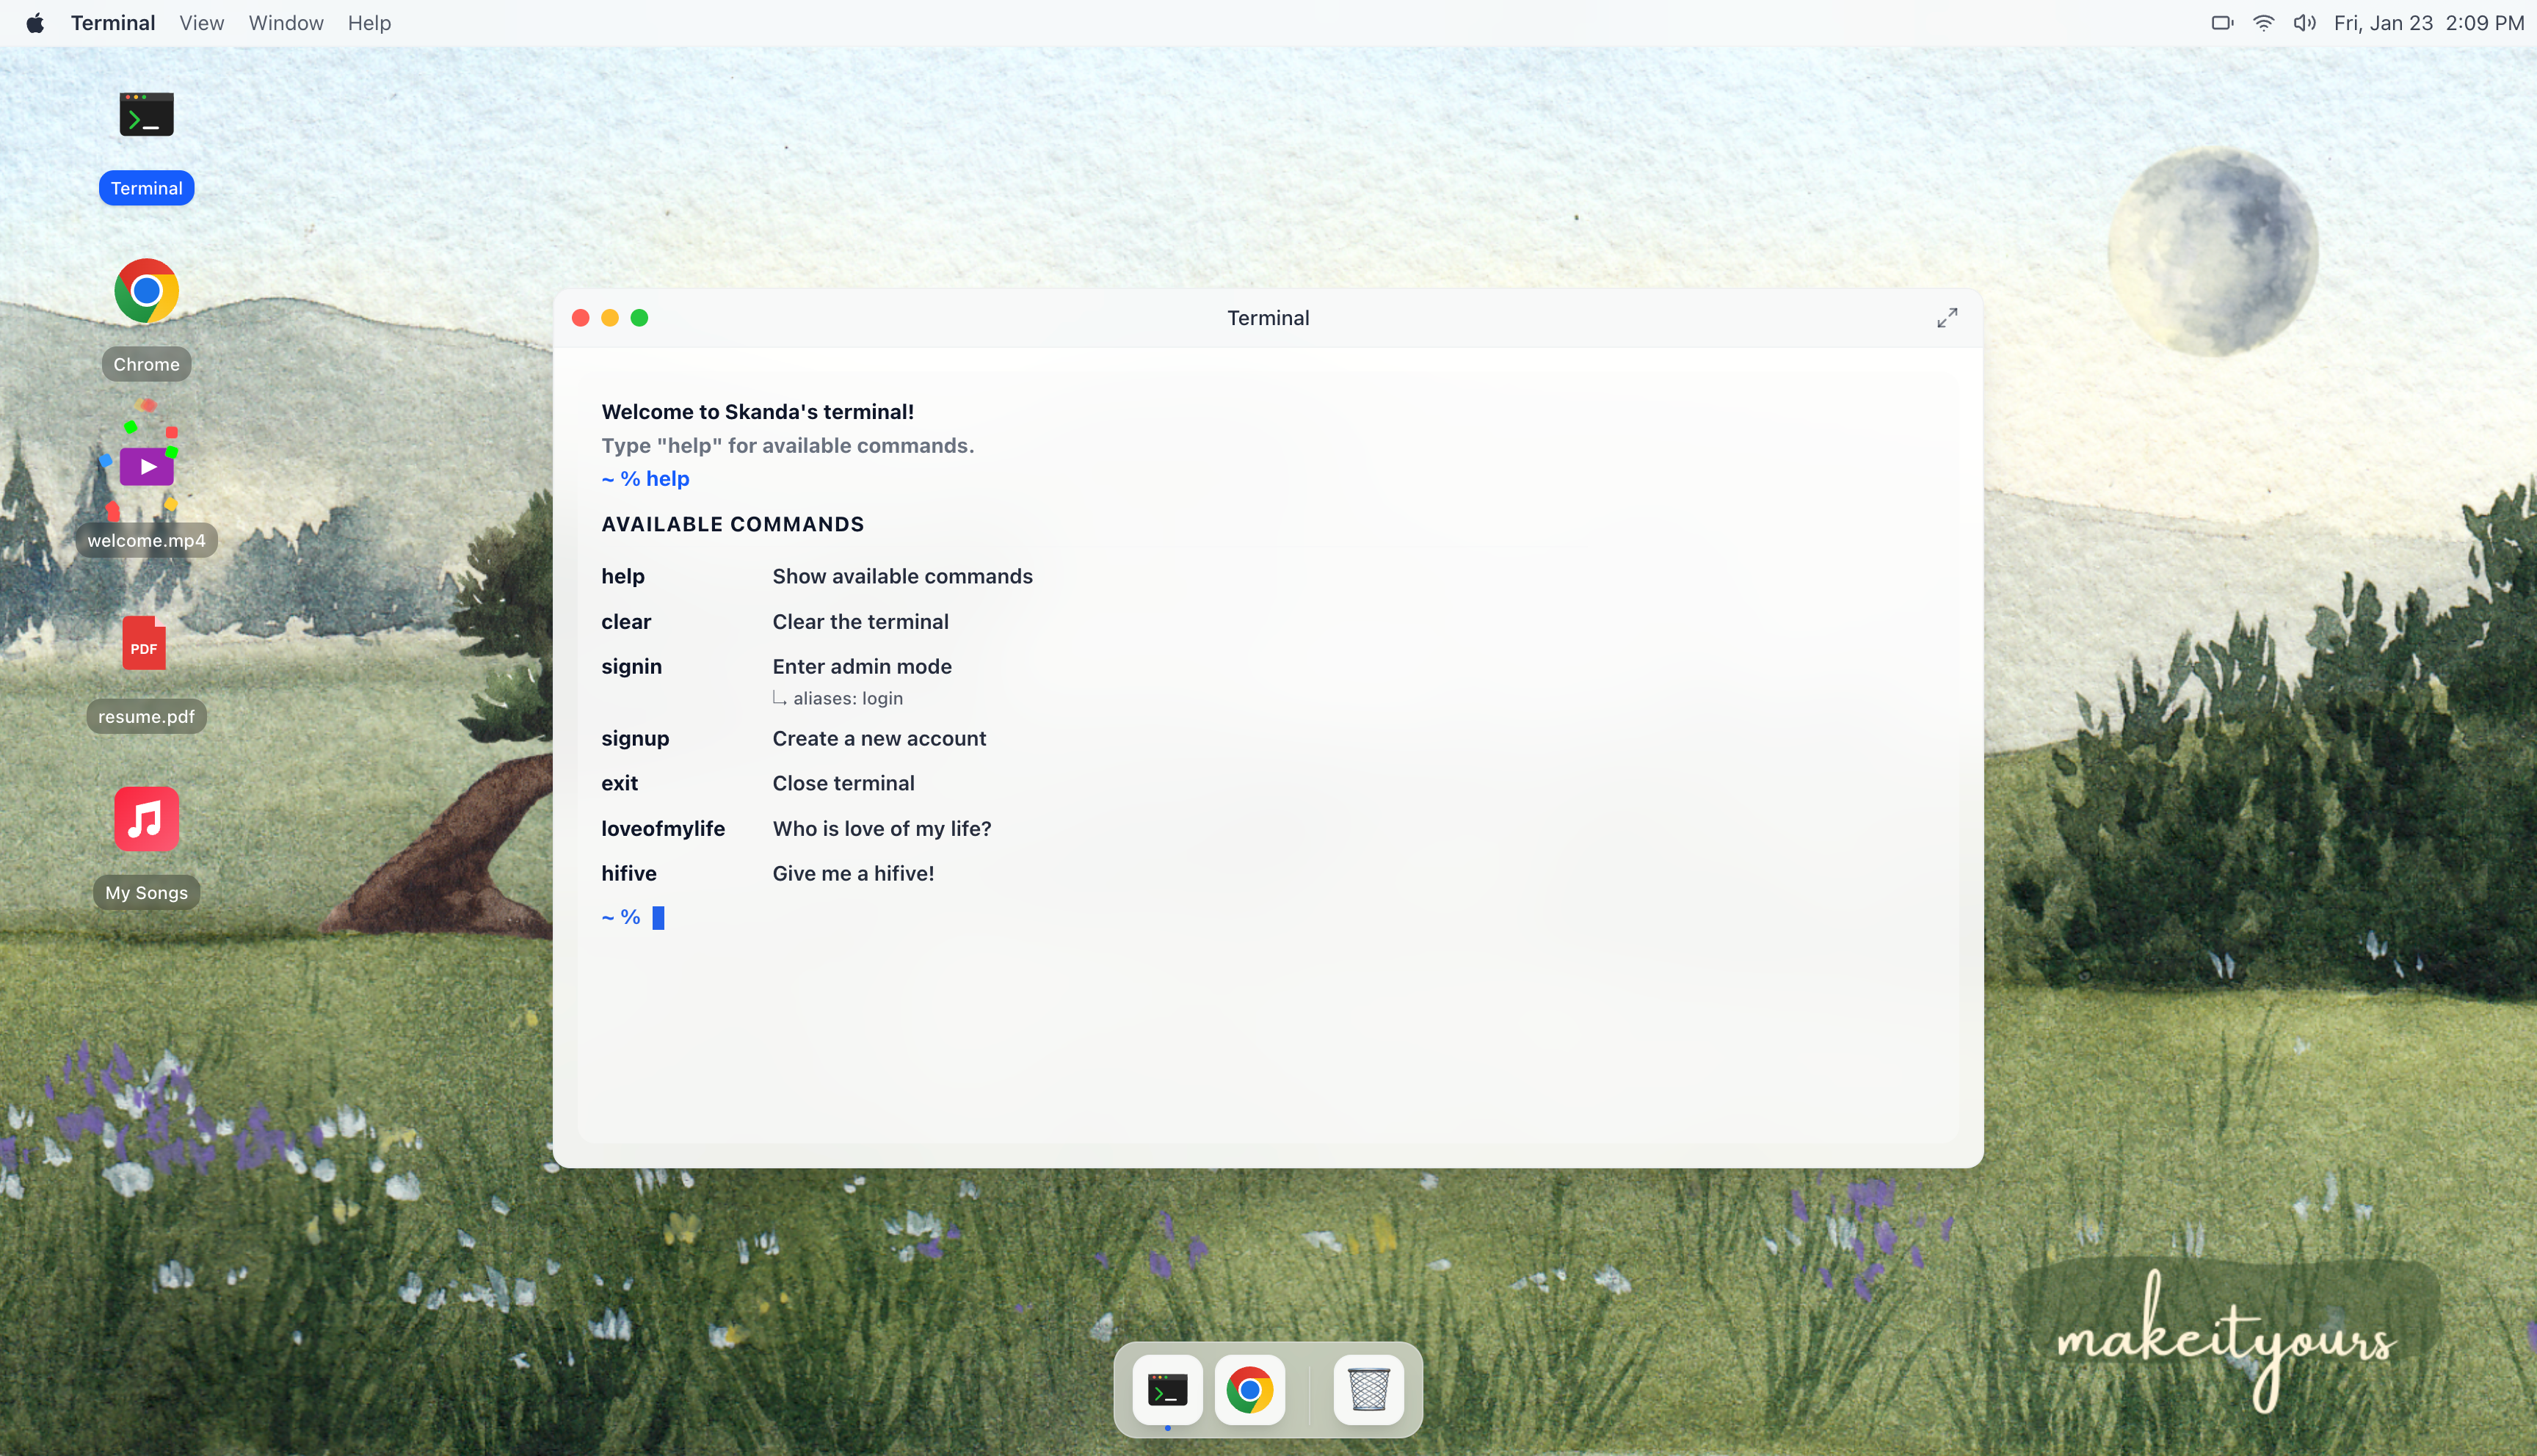The height and width of the screenshot is (1456, 2537).
Task: Click the Apple logo menu
Action: [x=35, y=23]
